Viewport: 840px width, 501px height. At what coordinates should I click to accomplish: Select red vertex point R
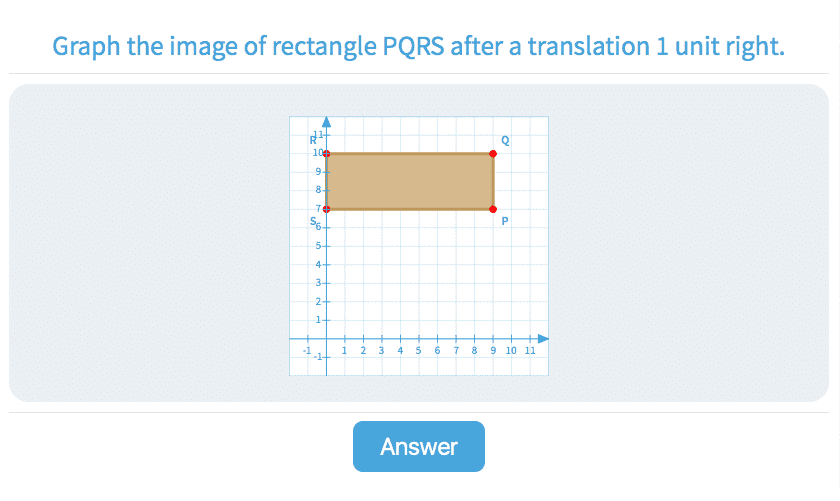tap(327, 153)
